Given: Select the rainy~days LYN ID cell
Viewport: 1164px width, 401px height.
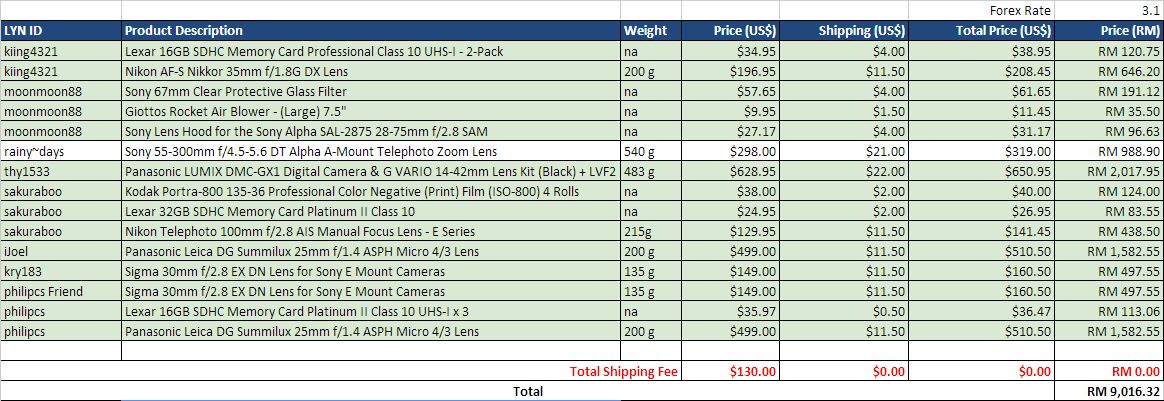Looking at the screenshot, I should click(x=60, y=151).
